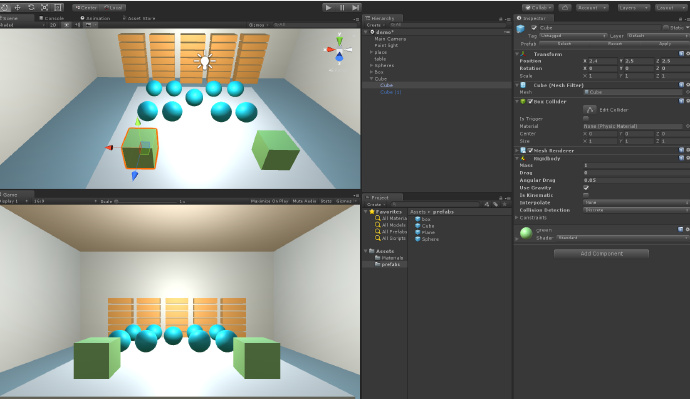Image resolution: width=690 pixels, height=399 pixels.
Task: Select the Hand tool in the toolbar
Action: [4, 7]
